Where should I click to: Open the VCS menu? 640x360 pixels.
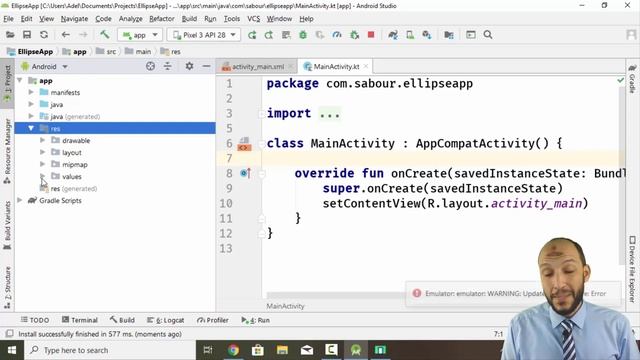pyautogui.click(x=253, y=19)
